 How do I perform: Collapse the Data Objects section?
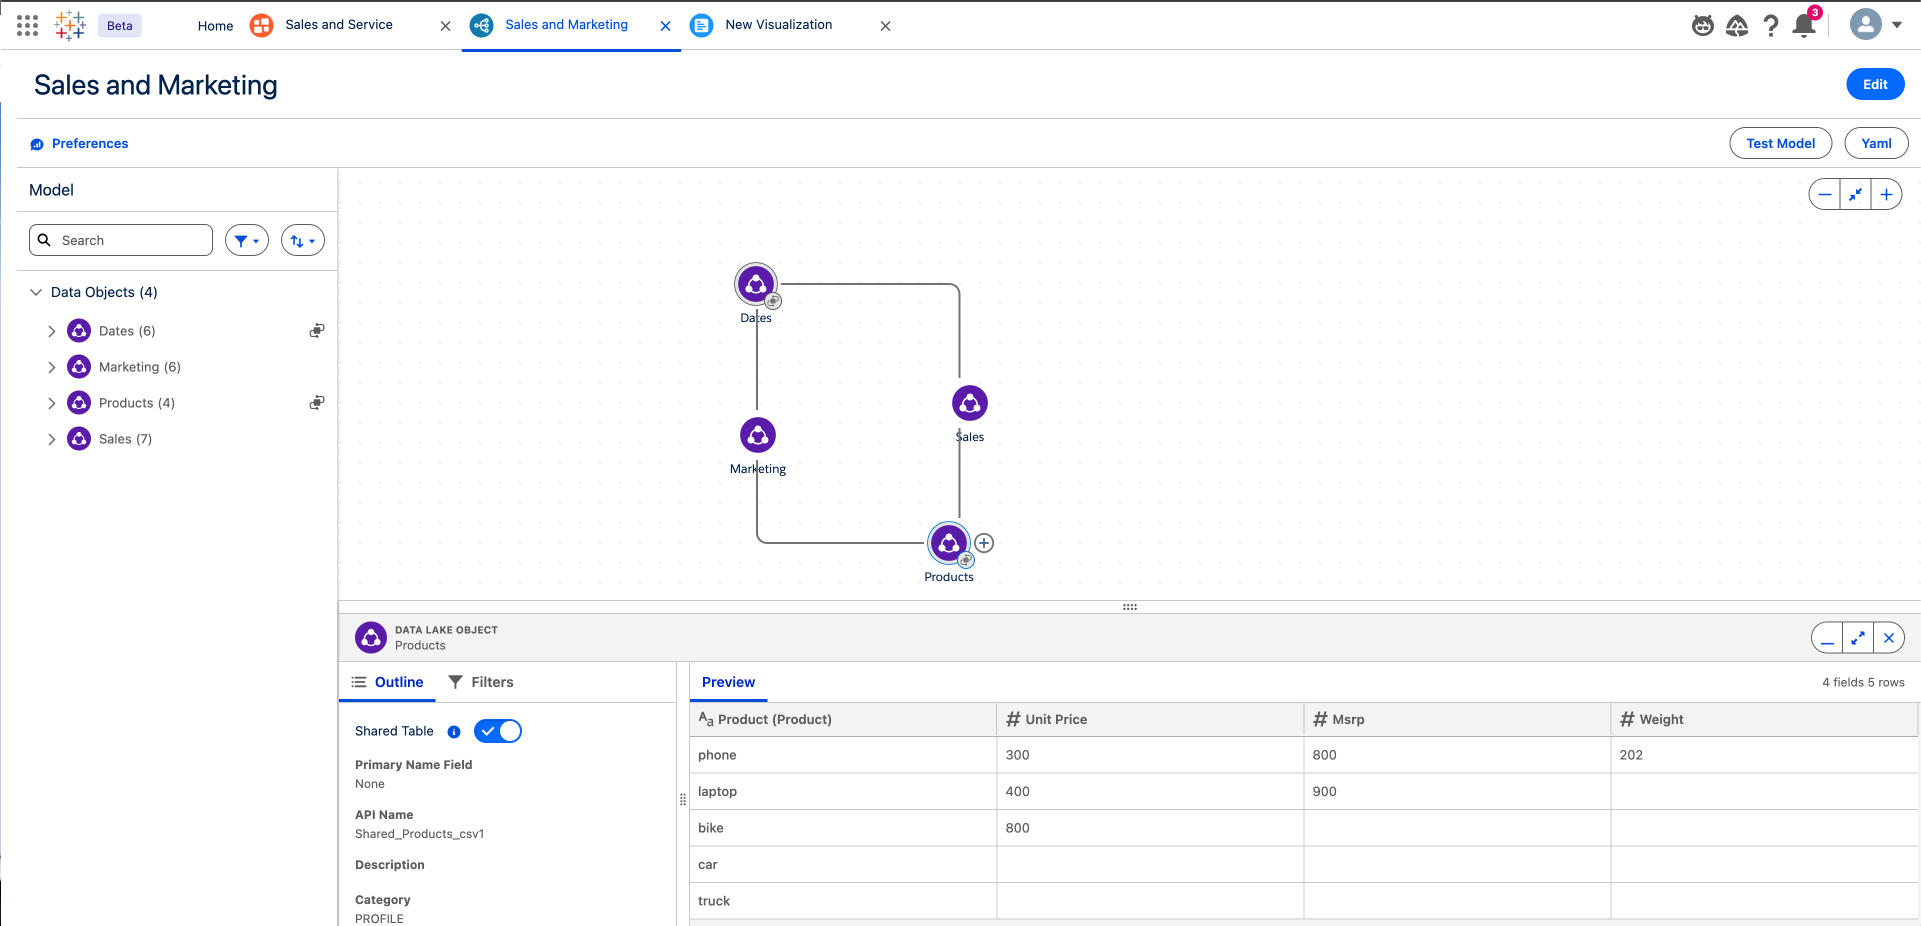[36, 292]
